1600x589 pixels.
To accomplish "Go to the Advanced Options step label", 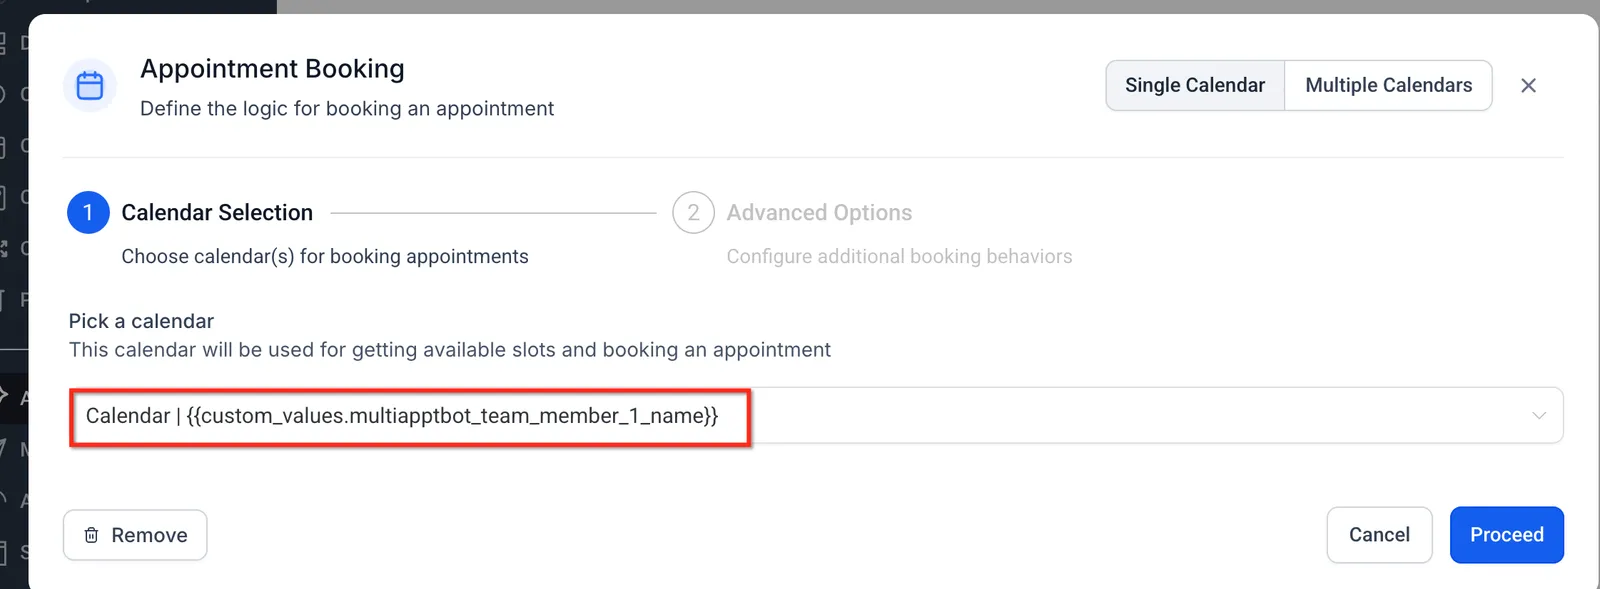I will point(819,213).
